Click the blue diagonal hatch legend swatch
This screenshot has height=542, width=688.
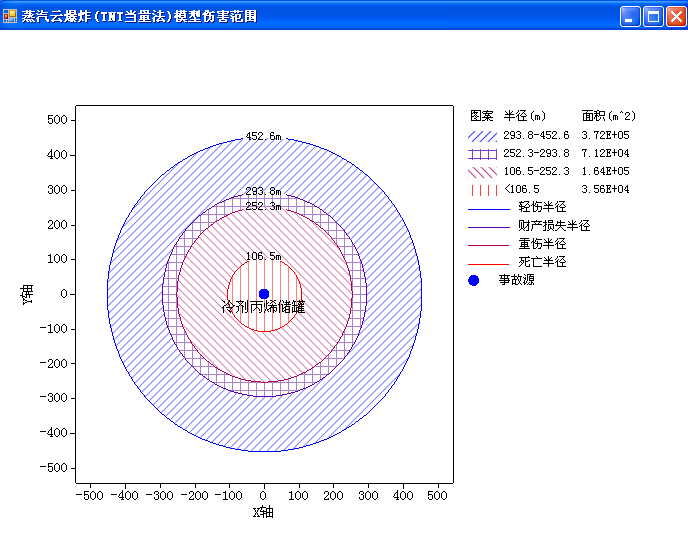click(x=482, y=136)
